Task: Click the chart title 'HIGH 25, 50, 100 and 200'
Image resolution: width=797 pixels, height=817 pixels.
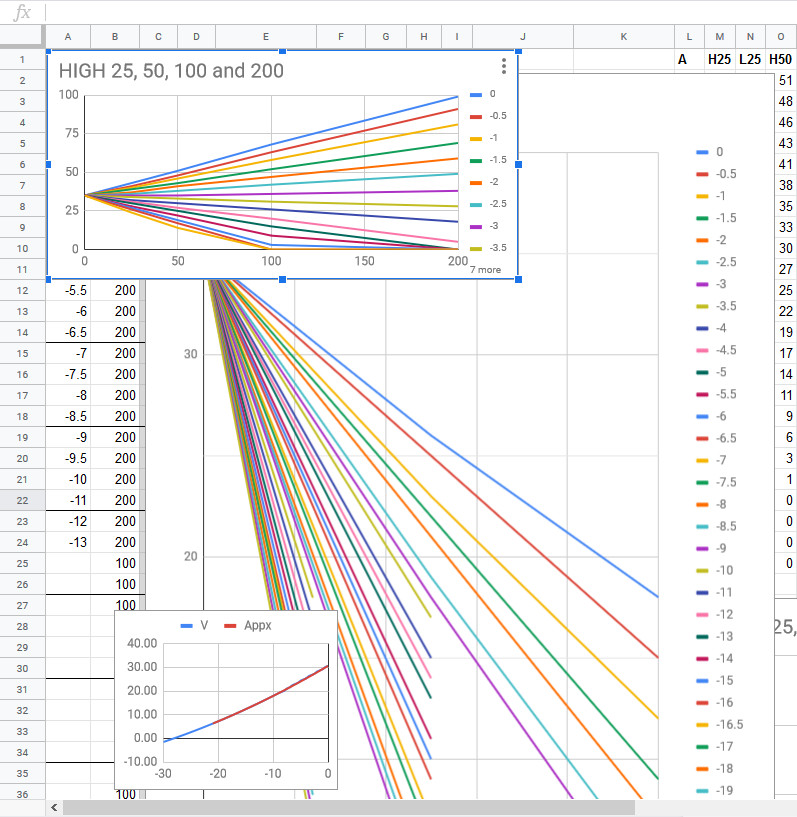Action: pos(171,71)
